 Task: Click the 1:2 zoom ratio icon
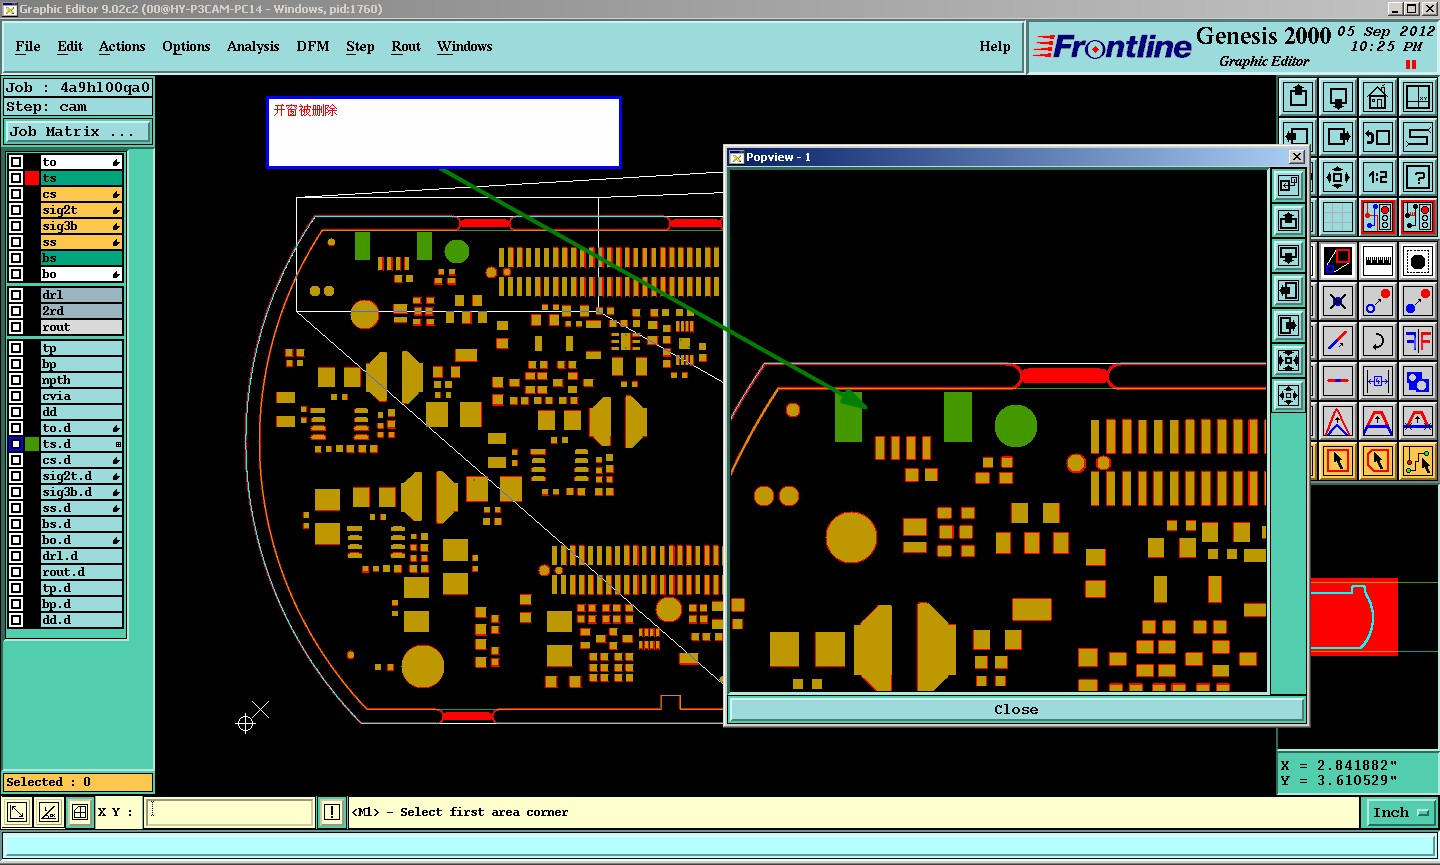point(1378,177)
